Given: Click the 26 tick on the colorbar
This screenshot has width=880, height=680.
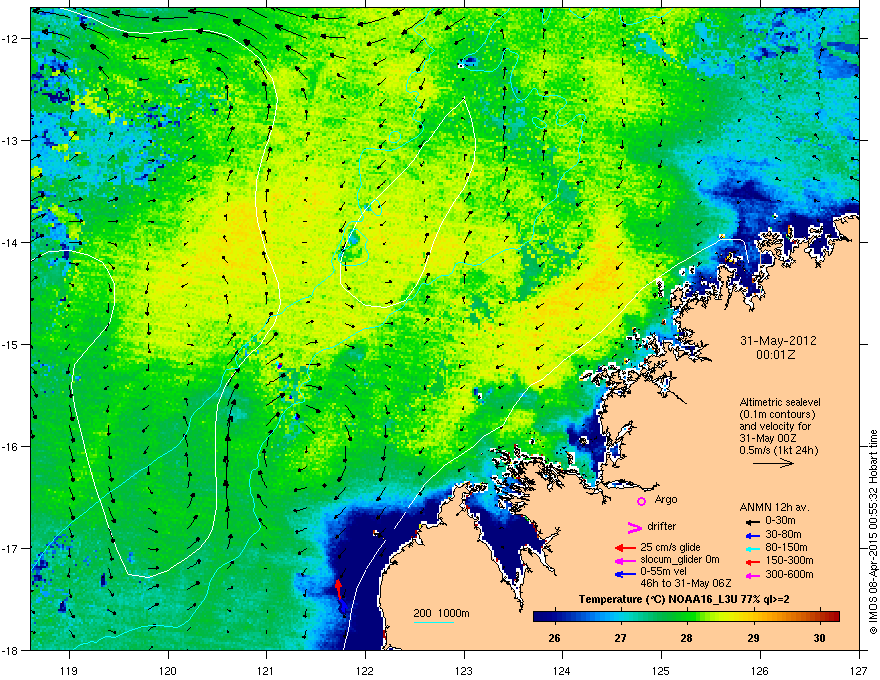Looking at the screenshot, I should [x=554, y=638].
